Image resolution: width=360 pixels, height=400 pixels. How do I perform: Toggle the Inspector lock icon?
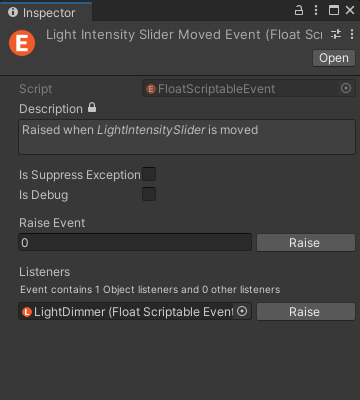(299, 10)
